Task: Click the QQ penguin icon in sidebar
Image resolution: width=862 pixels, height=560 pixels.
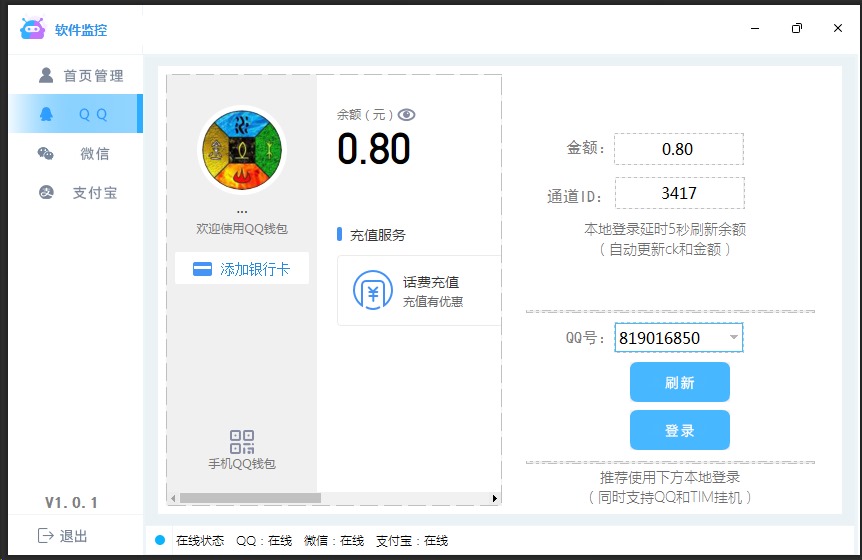Action: pyautogui.click(x=46, y=114)
